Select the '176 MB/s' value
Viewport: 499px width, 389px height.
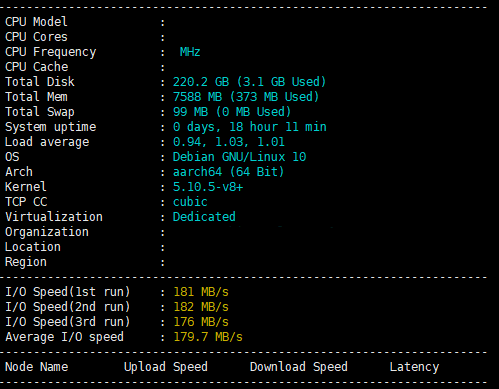pyautogui.click(x=201, y=322)
